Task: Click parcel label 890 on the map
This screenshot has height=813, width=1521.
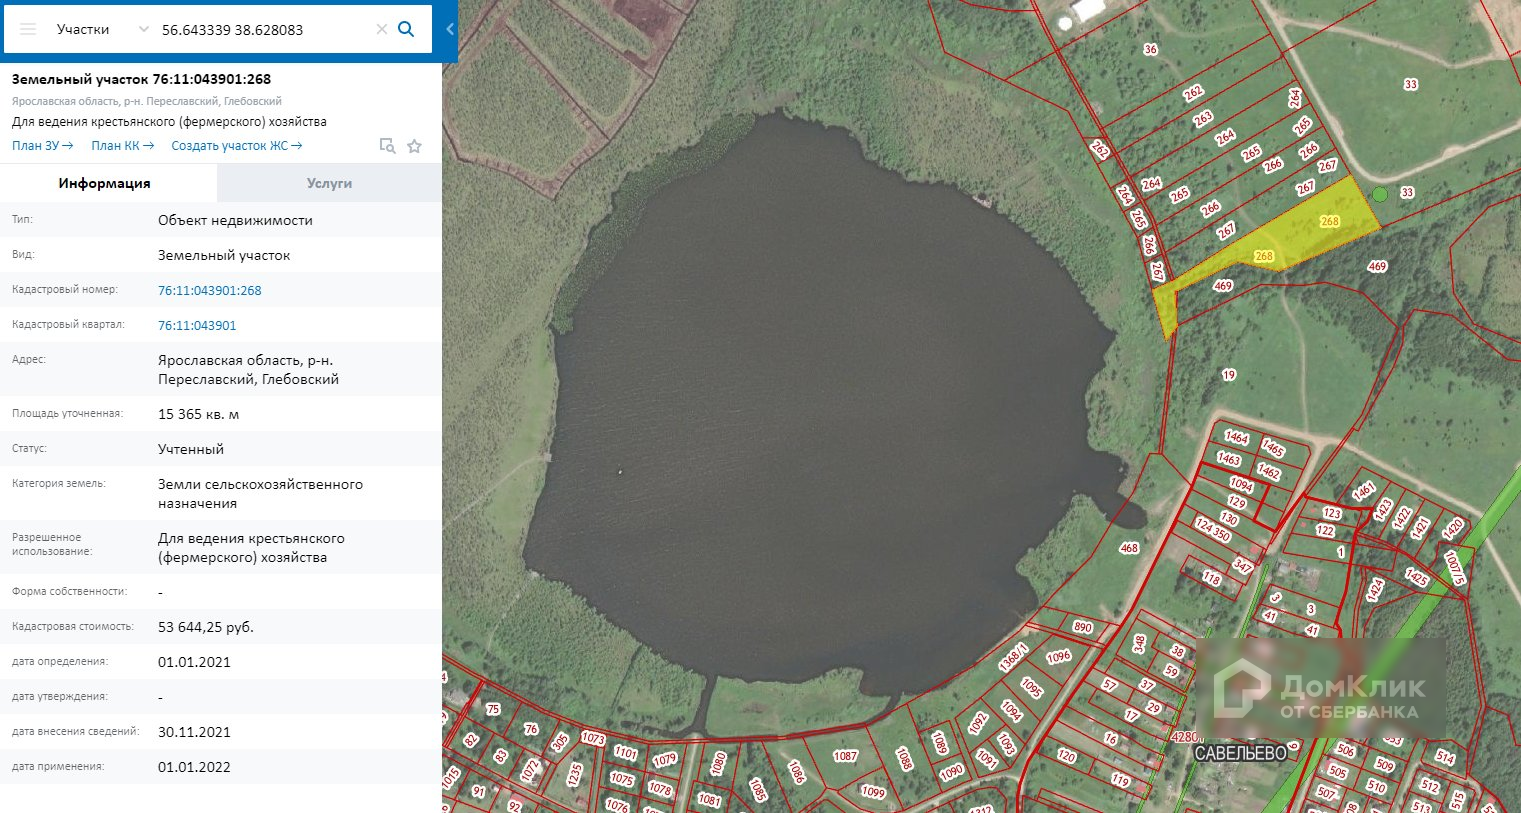Action: click(1083, 627)
